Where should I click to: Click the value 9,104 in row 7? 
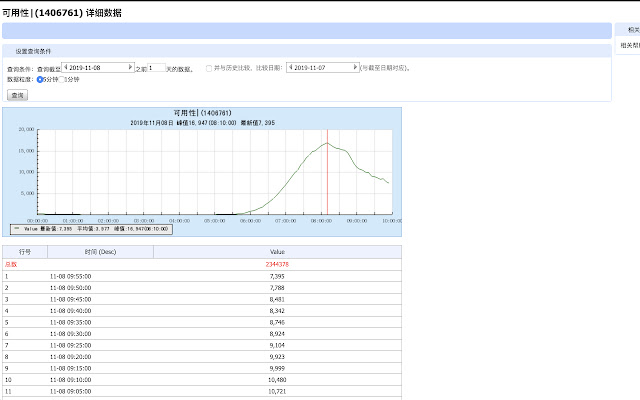coord(277,345)
